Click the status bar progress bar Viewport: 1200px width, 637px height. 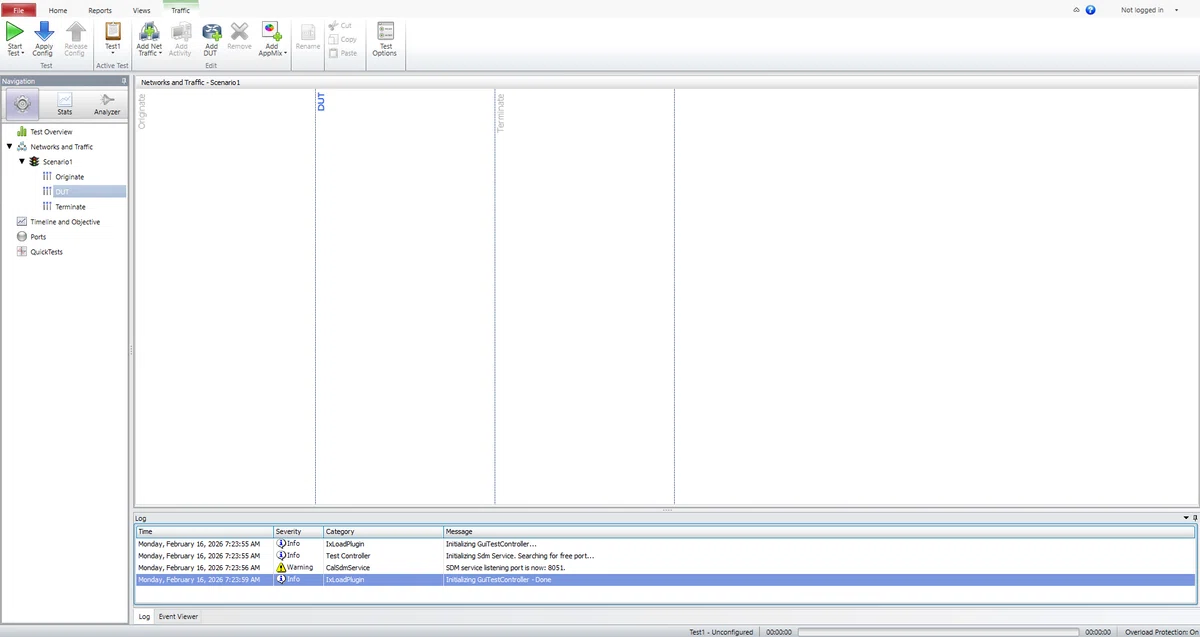938,632
